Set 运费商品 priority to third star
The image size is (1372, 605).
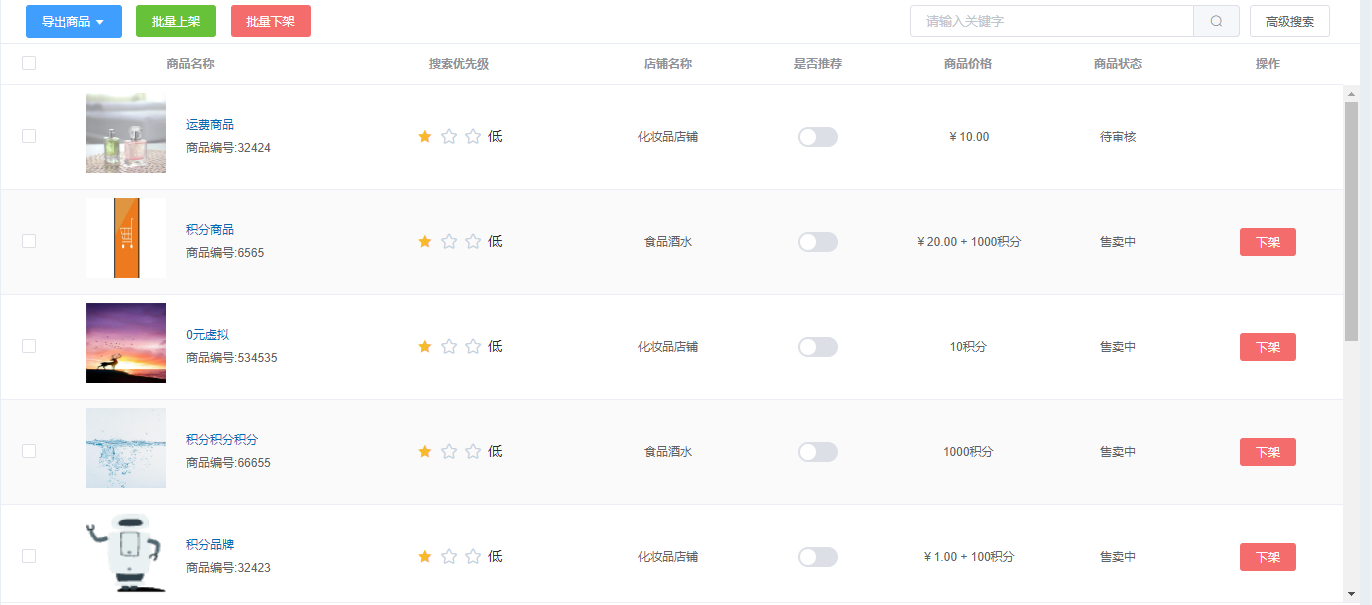(473, 136)
